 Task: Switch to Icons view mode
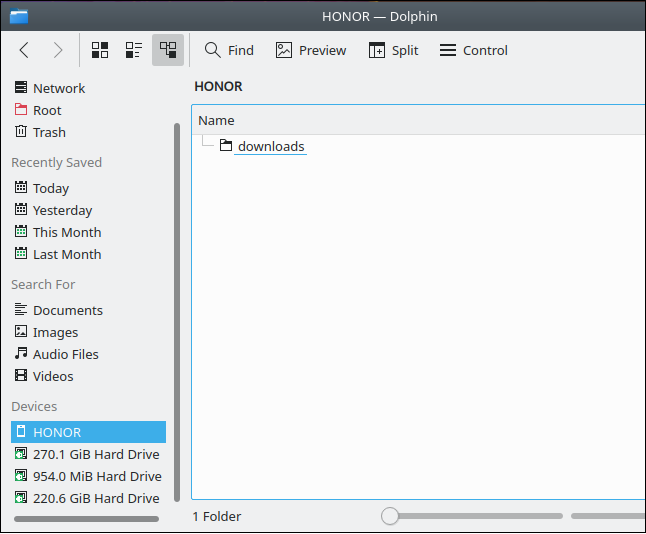[x=100, y=50]
